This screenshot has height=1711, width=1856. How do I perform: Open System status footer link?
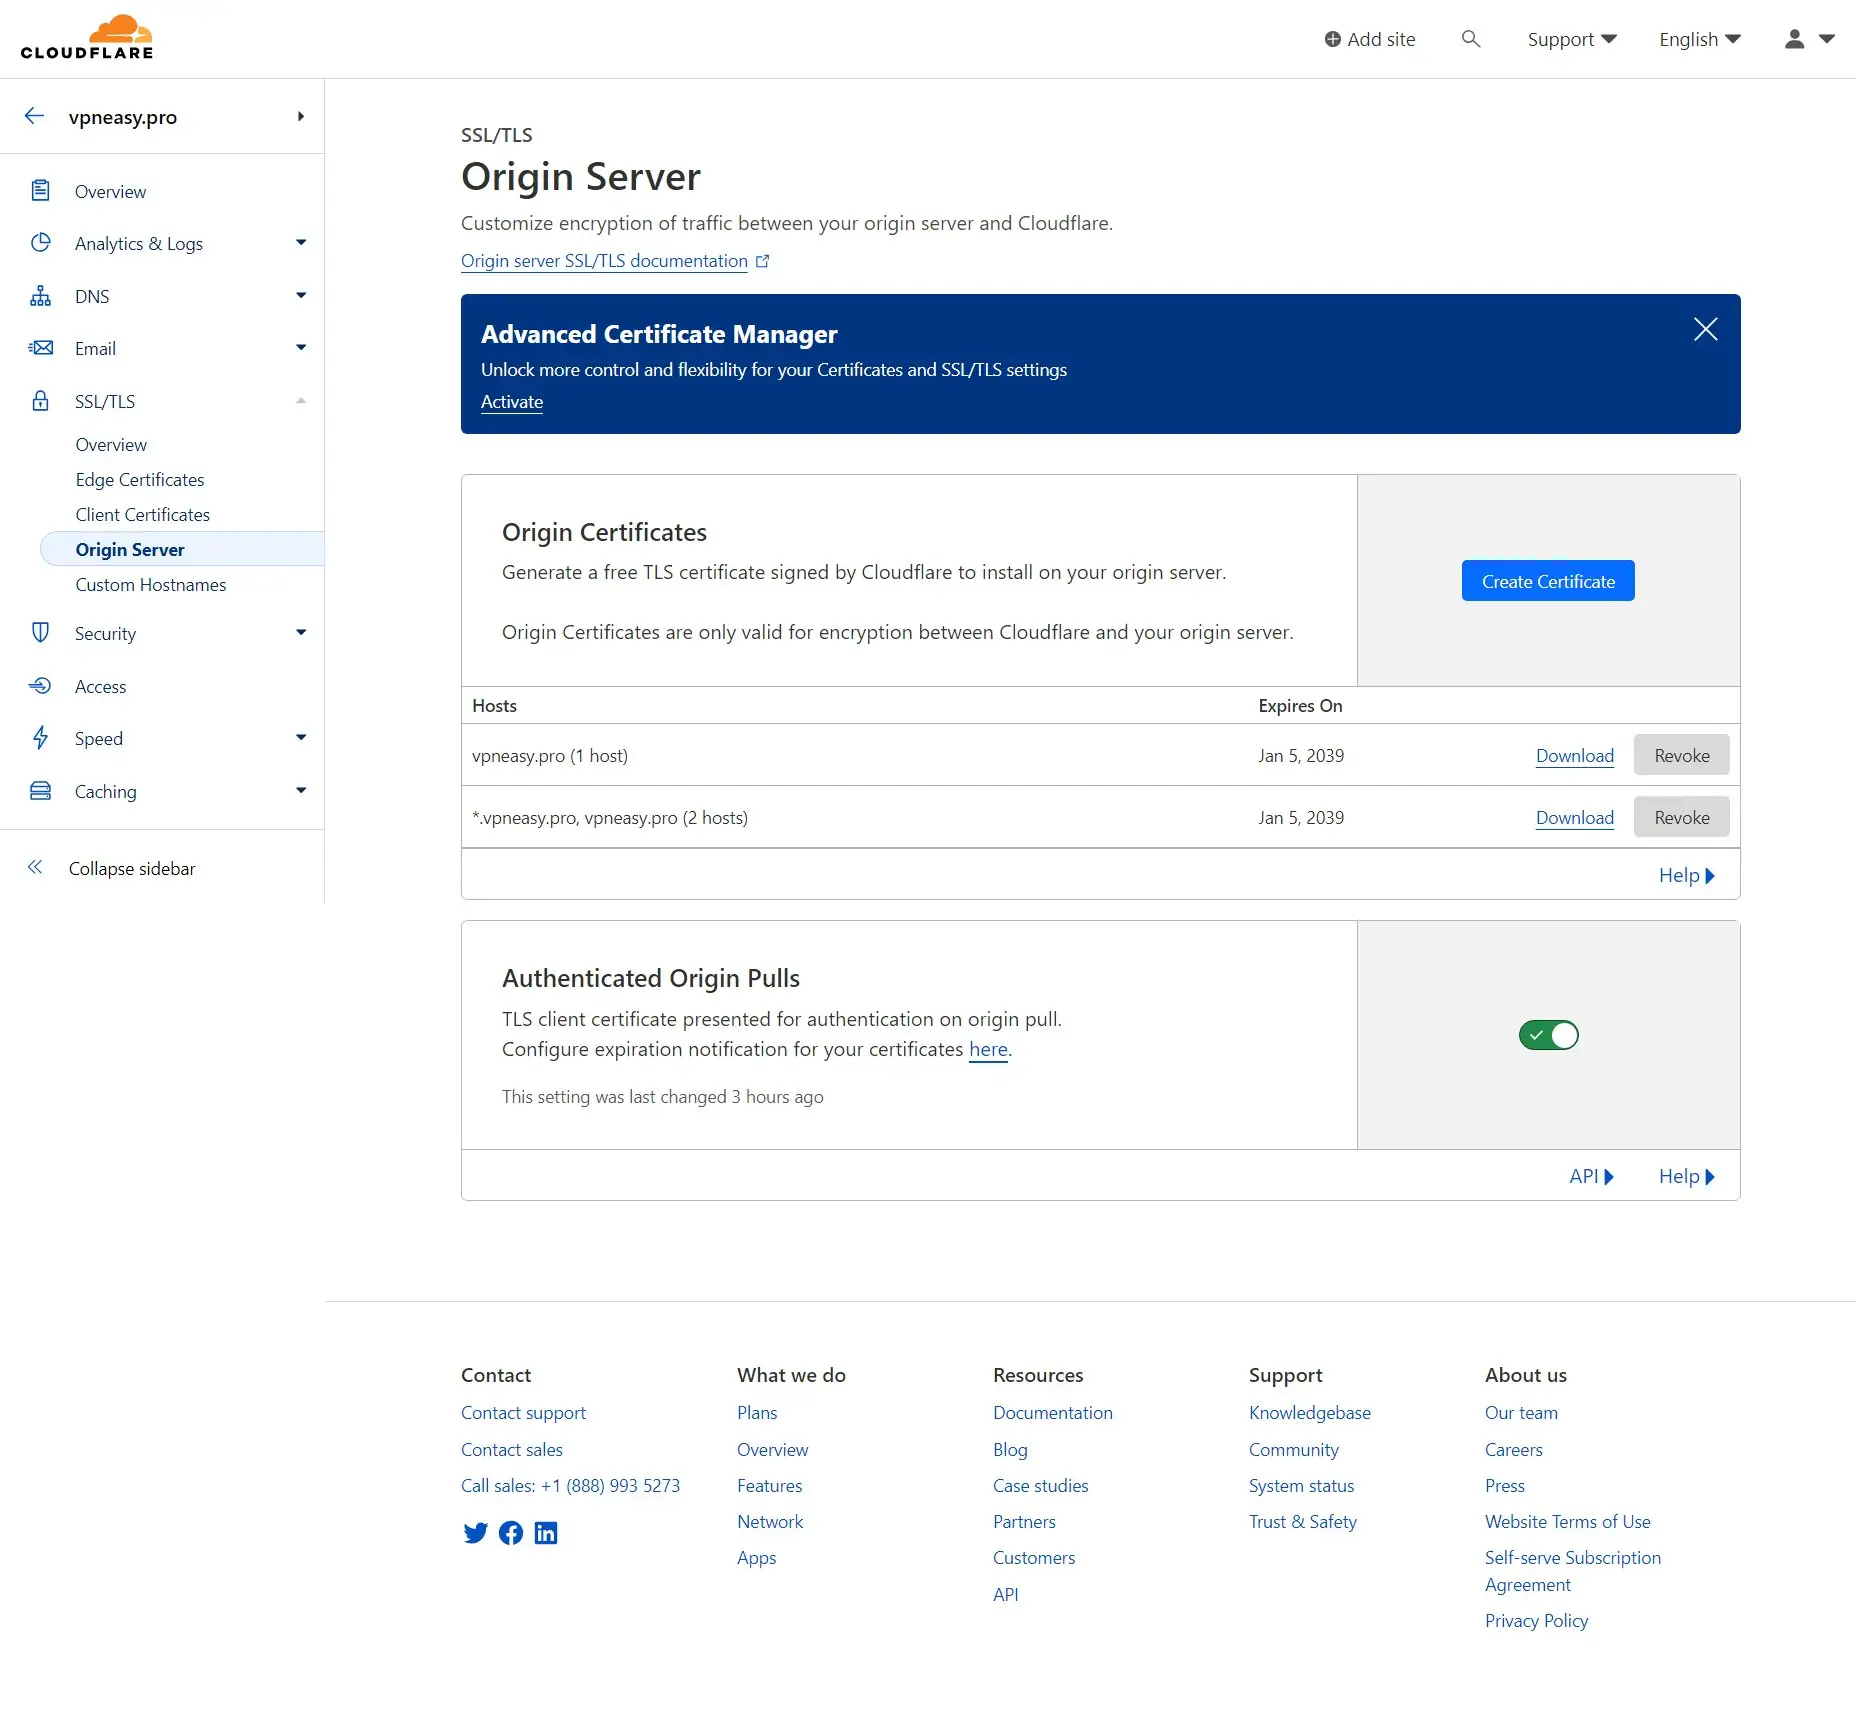pyautogui.click(x=1301, y=1485)
